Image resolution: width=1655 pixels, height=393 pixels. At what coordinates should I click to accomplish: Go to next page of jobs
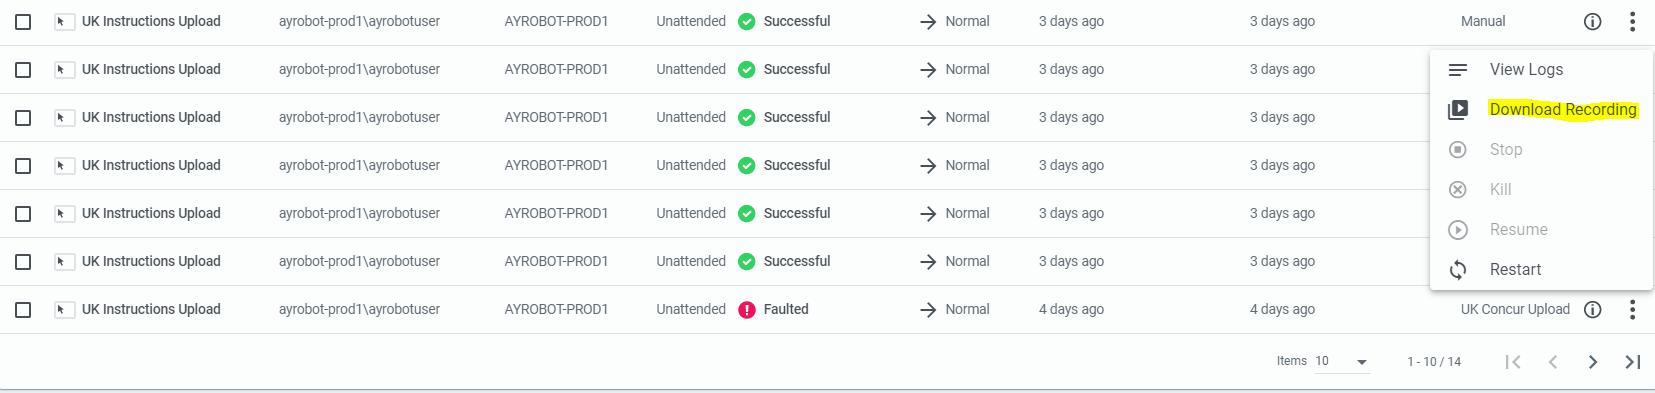[1593, 362]
